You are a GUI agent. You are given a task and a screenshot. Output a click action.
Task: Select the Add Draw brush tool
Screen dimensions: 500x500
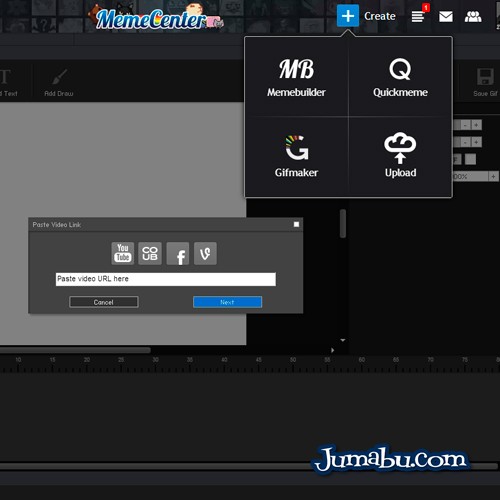point(59,83)
